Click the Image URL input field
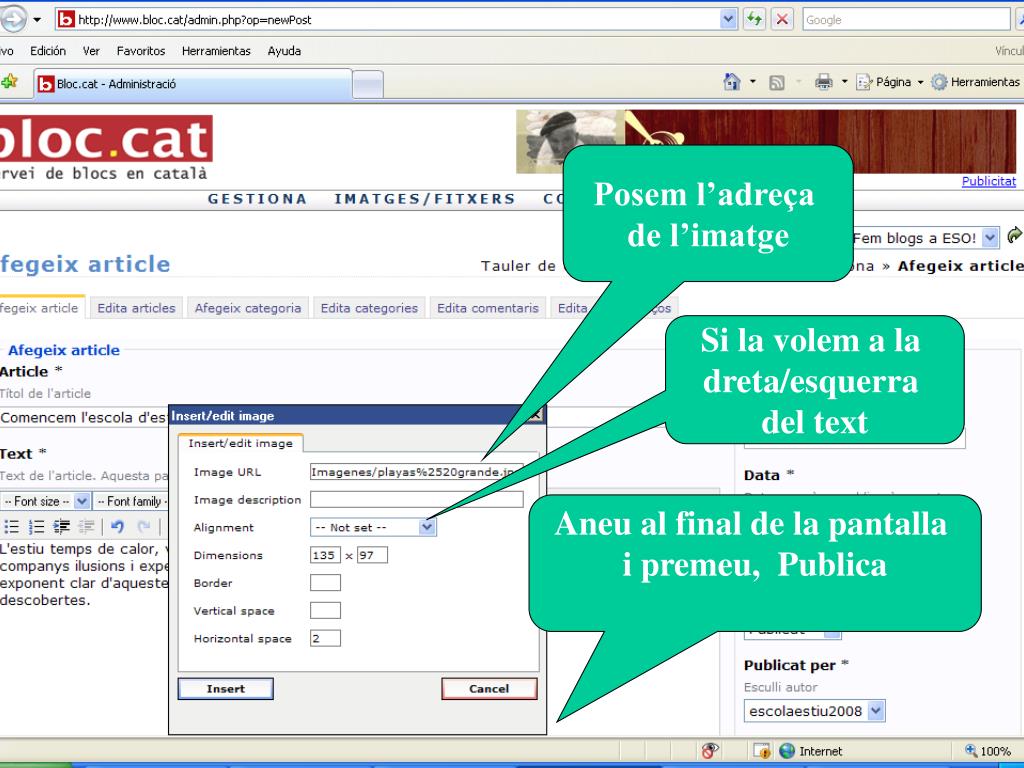Screen dimensions: 1024x768 (x=417, y=472)
